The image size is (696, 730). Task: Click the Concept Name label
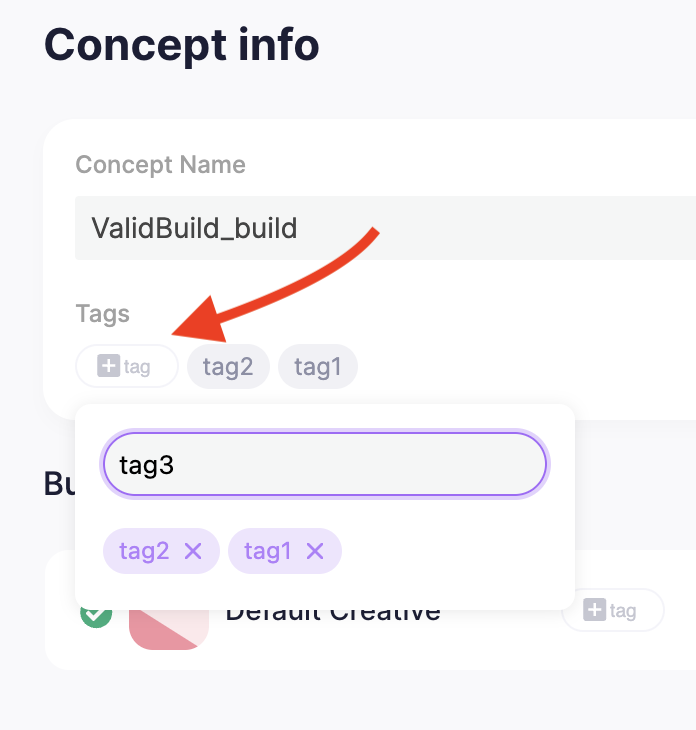tap(160, 165)
